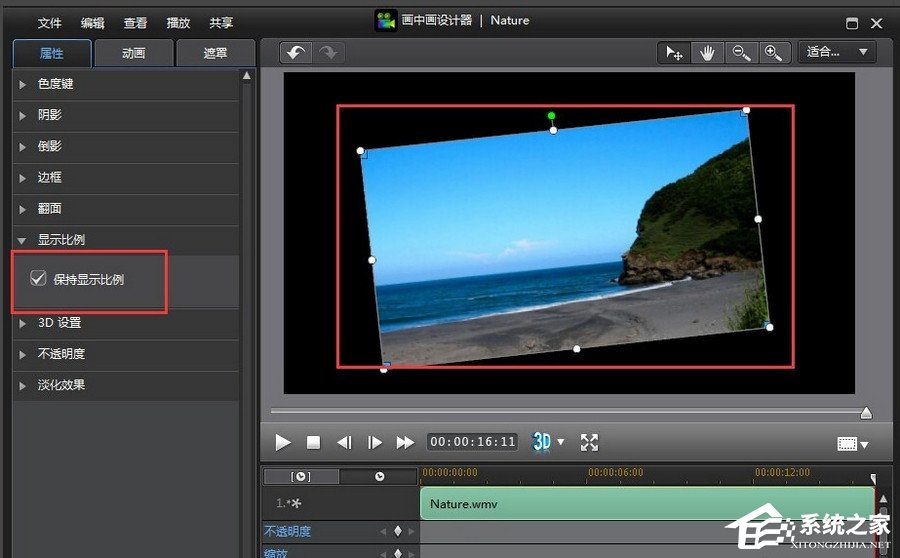Select the hand pan tool
The height and width of the screenshot is (558, 900).
[x=707, y=53]
